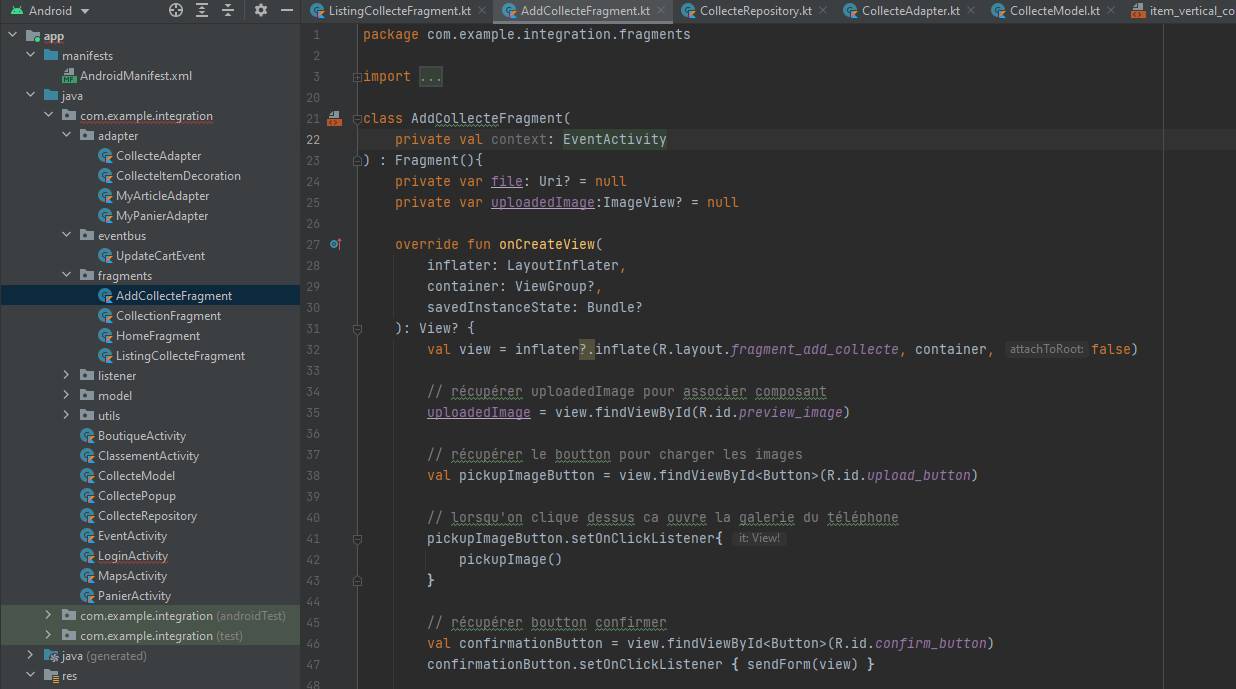Click line number 22 in gutter
The width and height of the screenshot is (1236, 689).
pyautogui.click(x=314, y=140)
